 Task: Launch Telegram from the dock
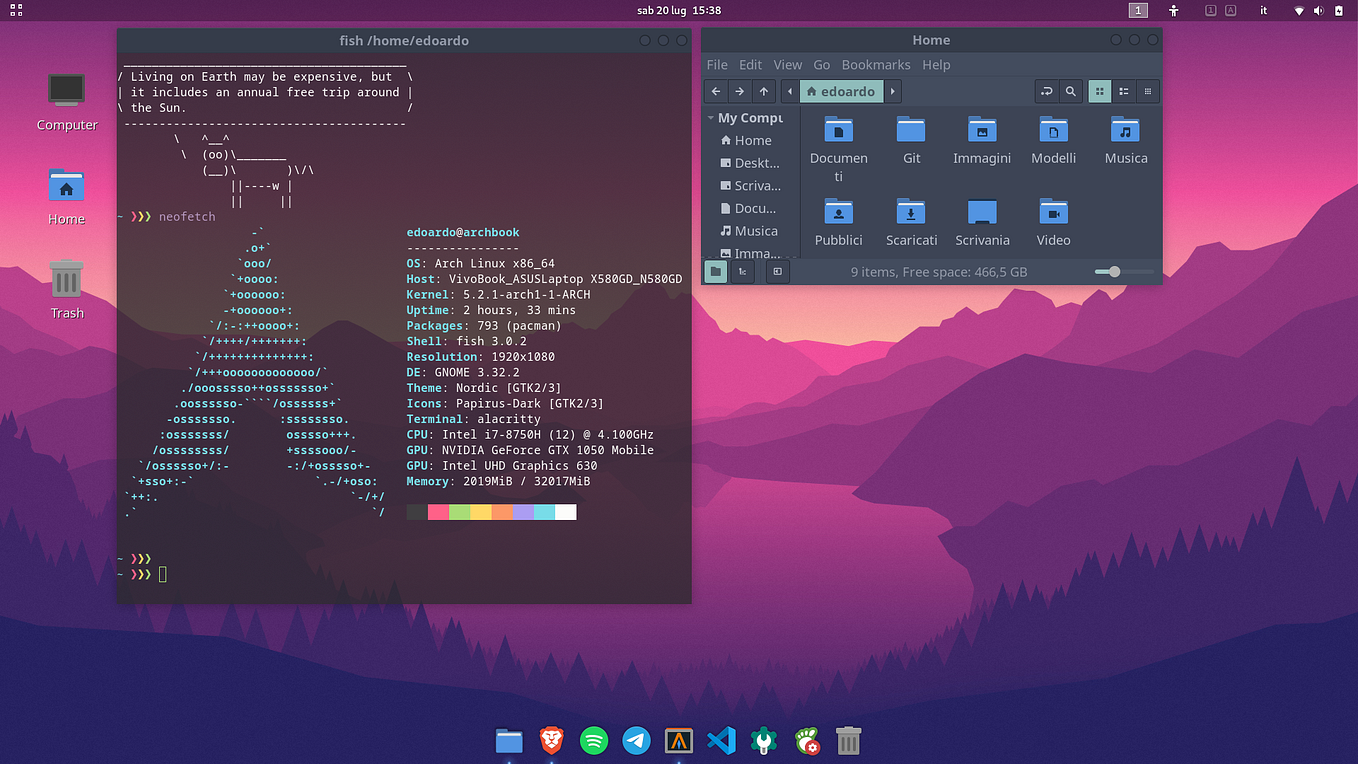click(x=636, y=741)
